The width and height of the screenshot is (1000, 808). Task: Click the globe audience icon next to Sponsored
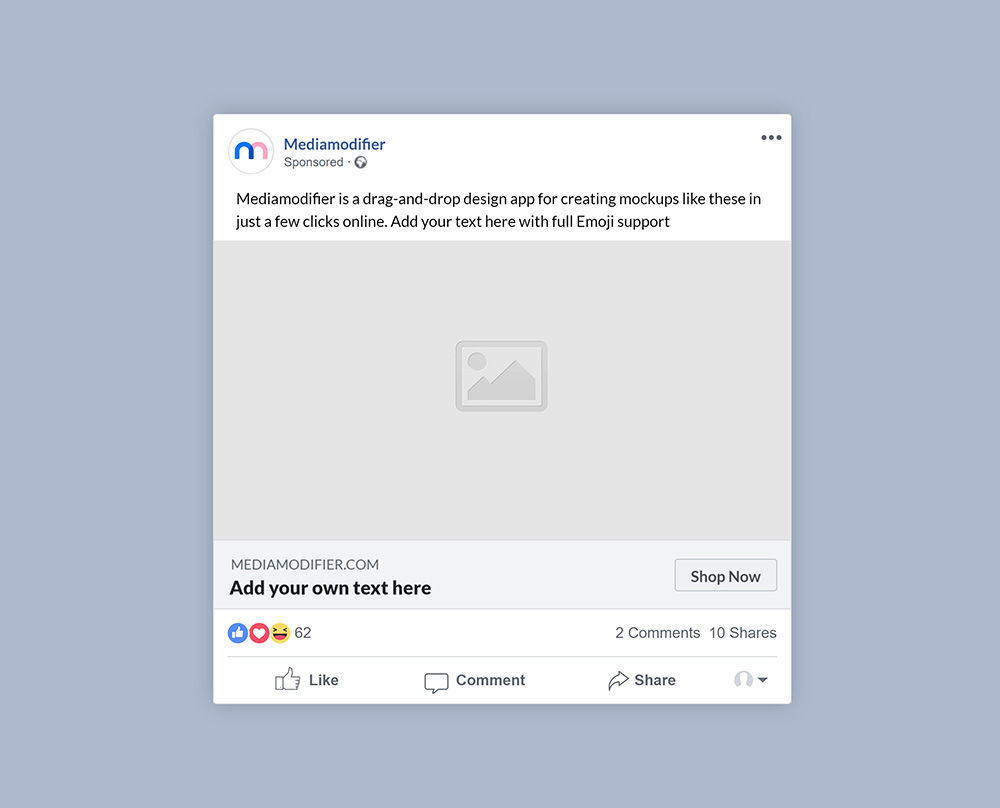(360, 162)
